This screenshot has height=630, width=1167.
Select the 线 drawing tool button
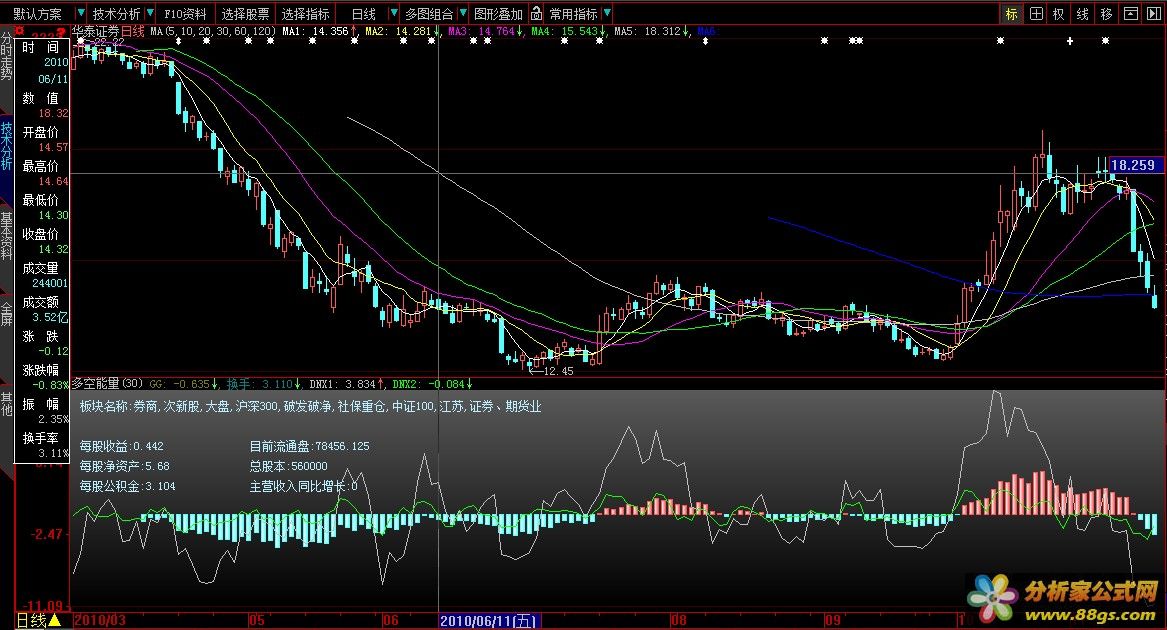[x=1082, y=14]
